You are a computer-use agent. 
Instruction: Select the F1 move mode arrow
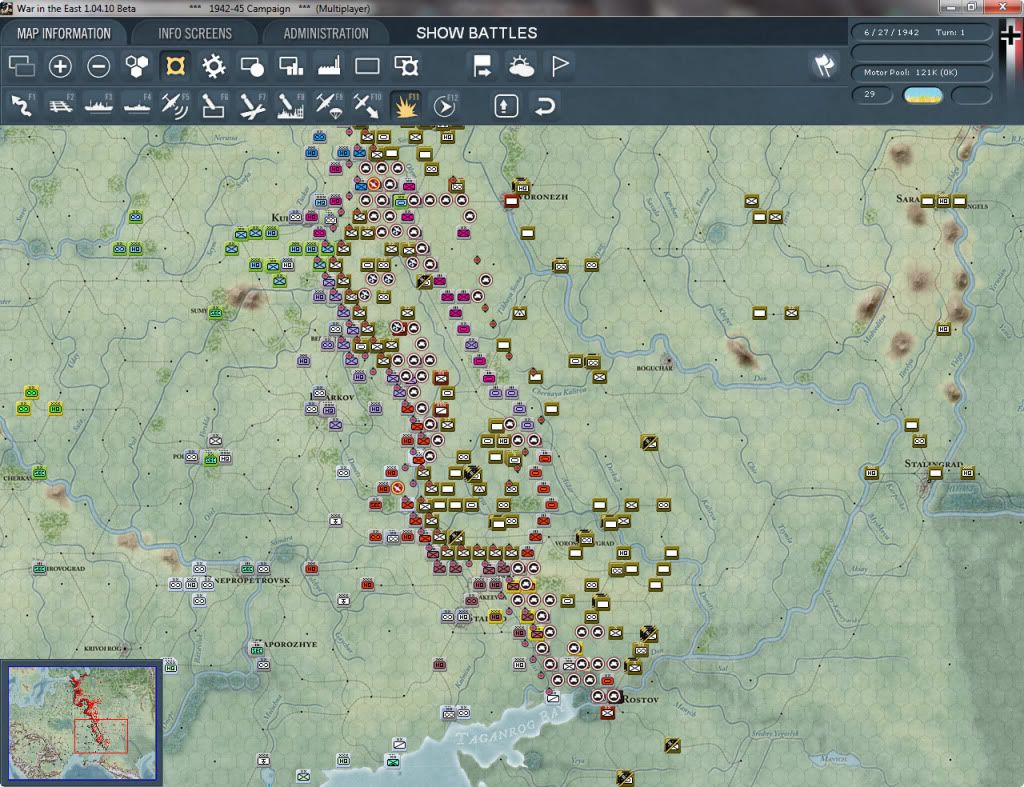(22, 106)
